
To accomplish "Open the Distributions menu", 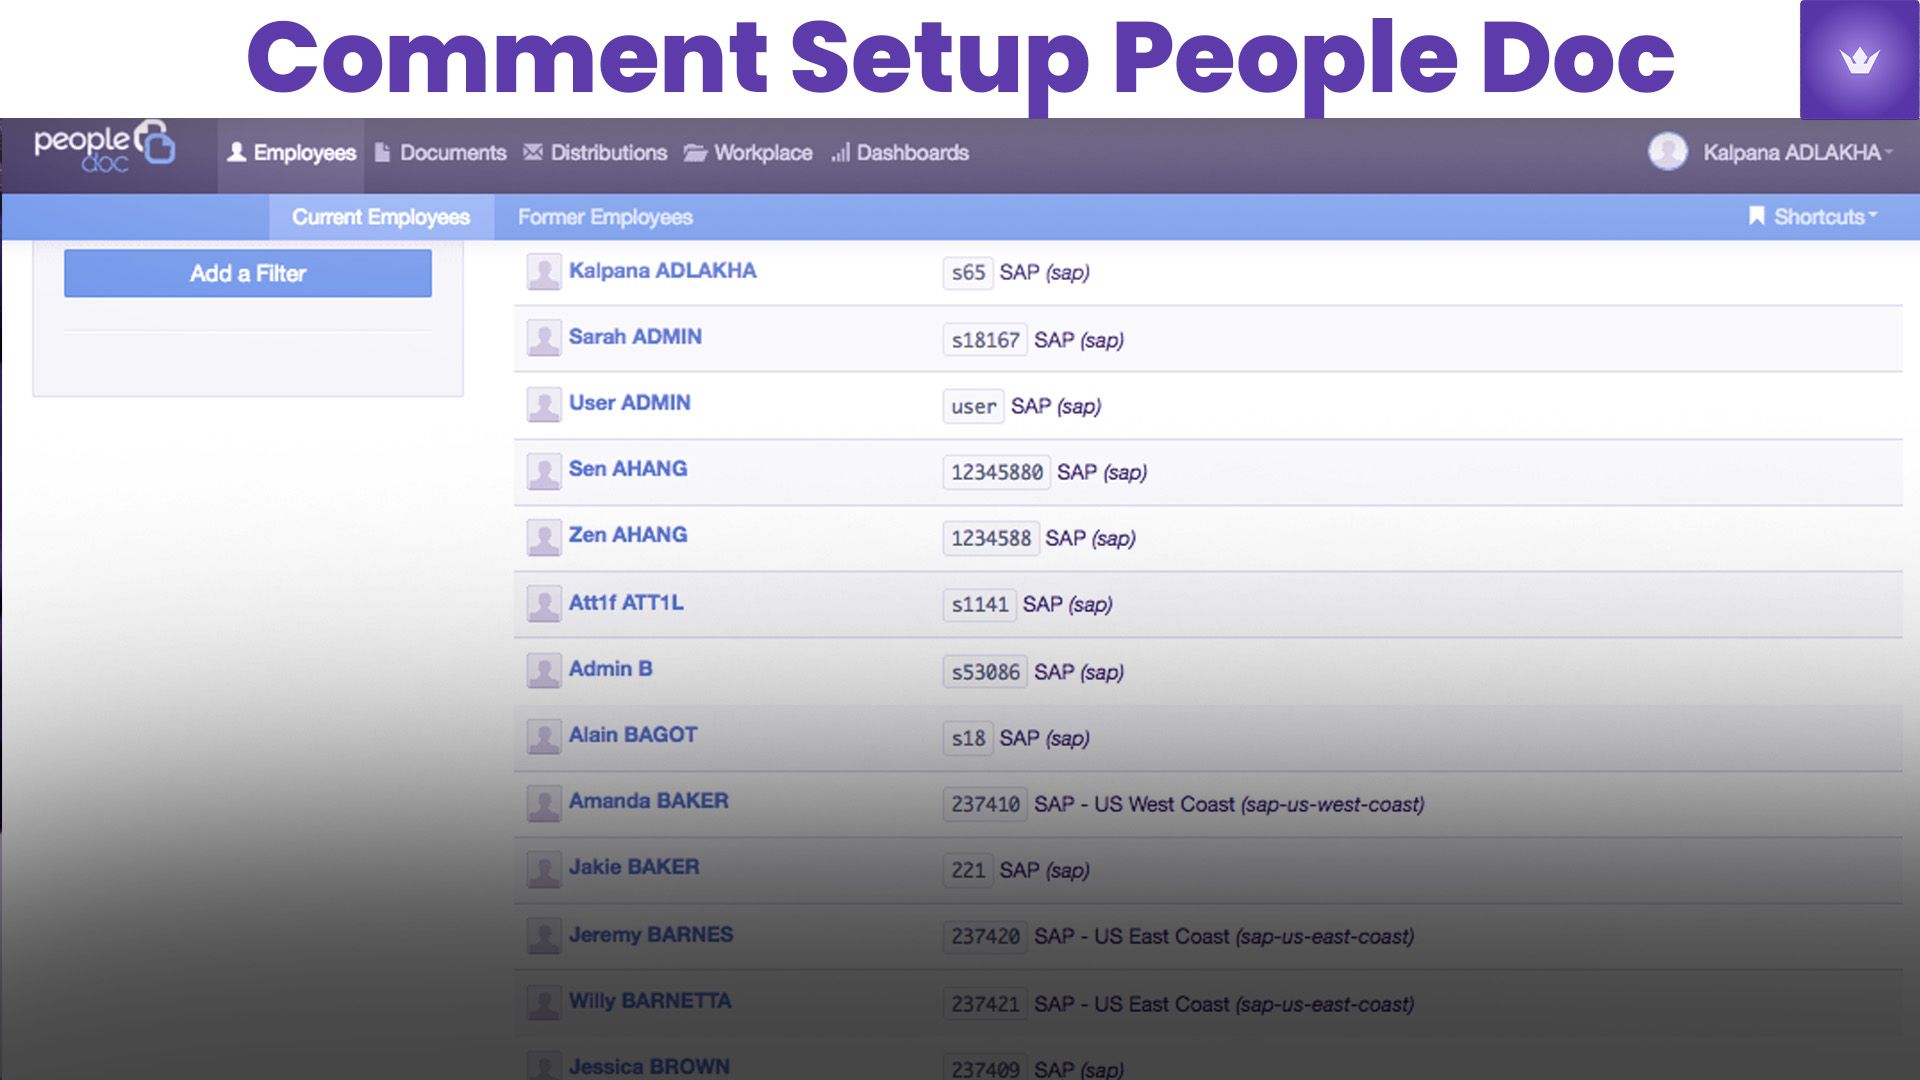I will pyautogui.click(x=595, y=153).
